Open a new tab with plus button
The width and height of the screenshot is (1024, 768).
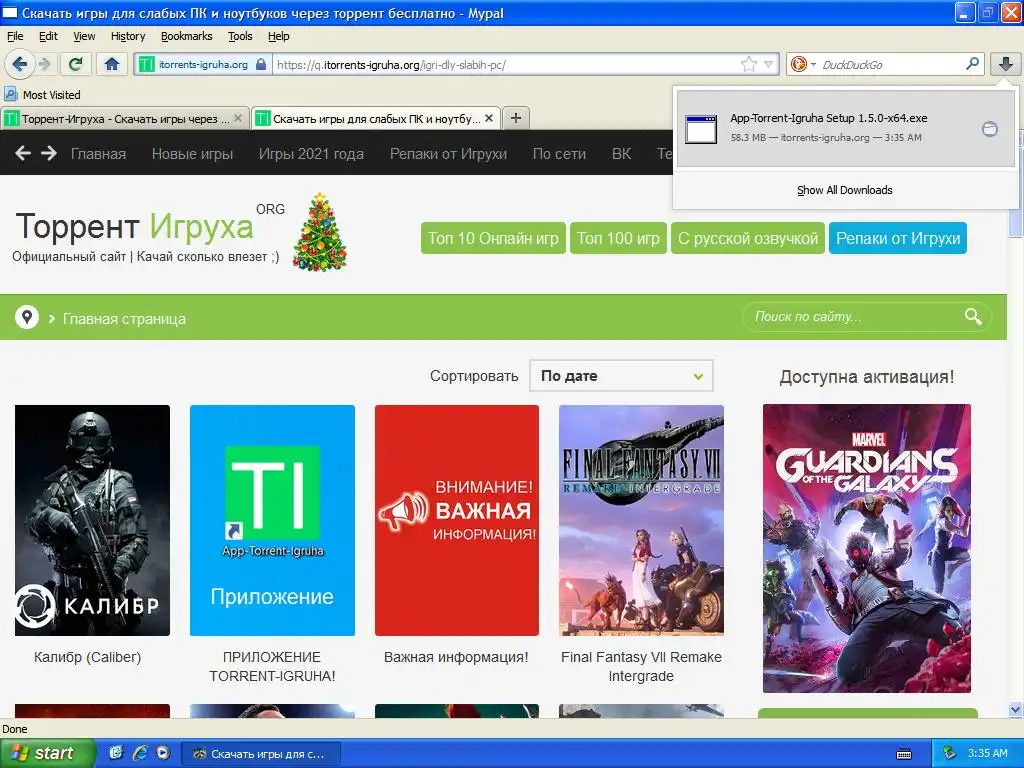coord(516,118)
